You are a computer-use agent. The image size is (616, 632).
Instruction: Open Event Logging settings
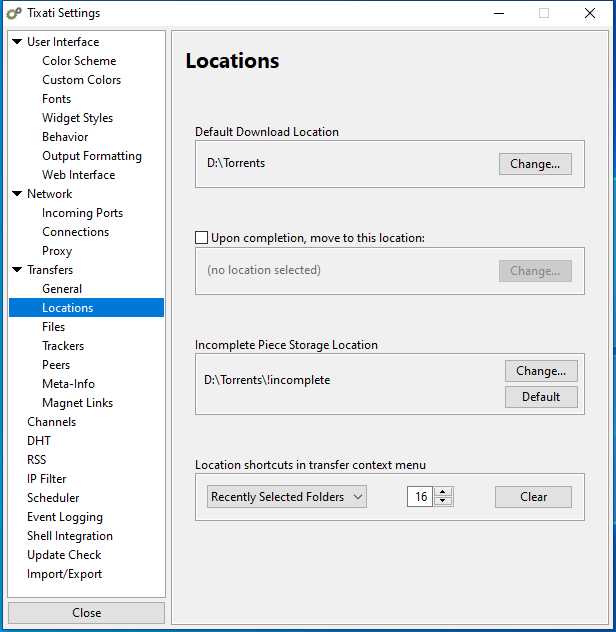pos(65,517)
